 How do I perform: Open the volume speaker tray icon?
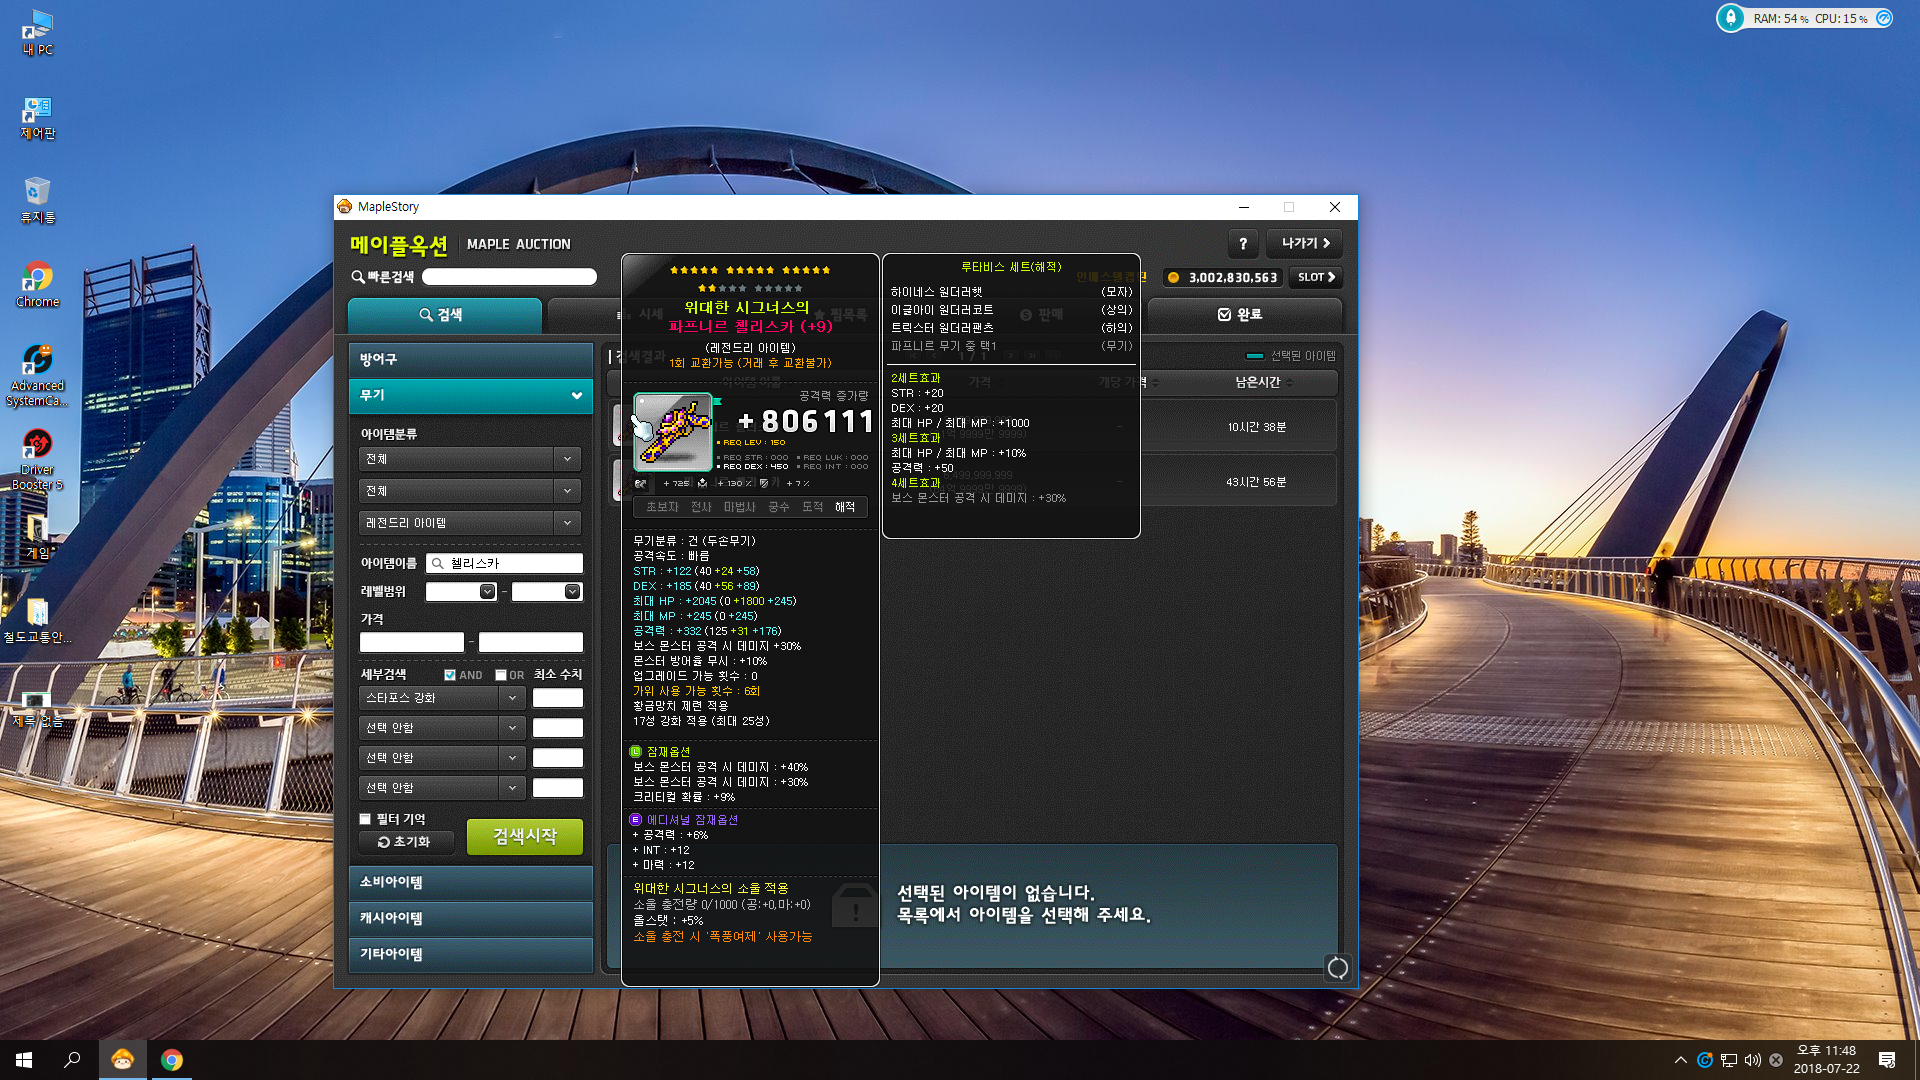(1752, 1060)
